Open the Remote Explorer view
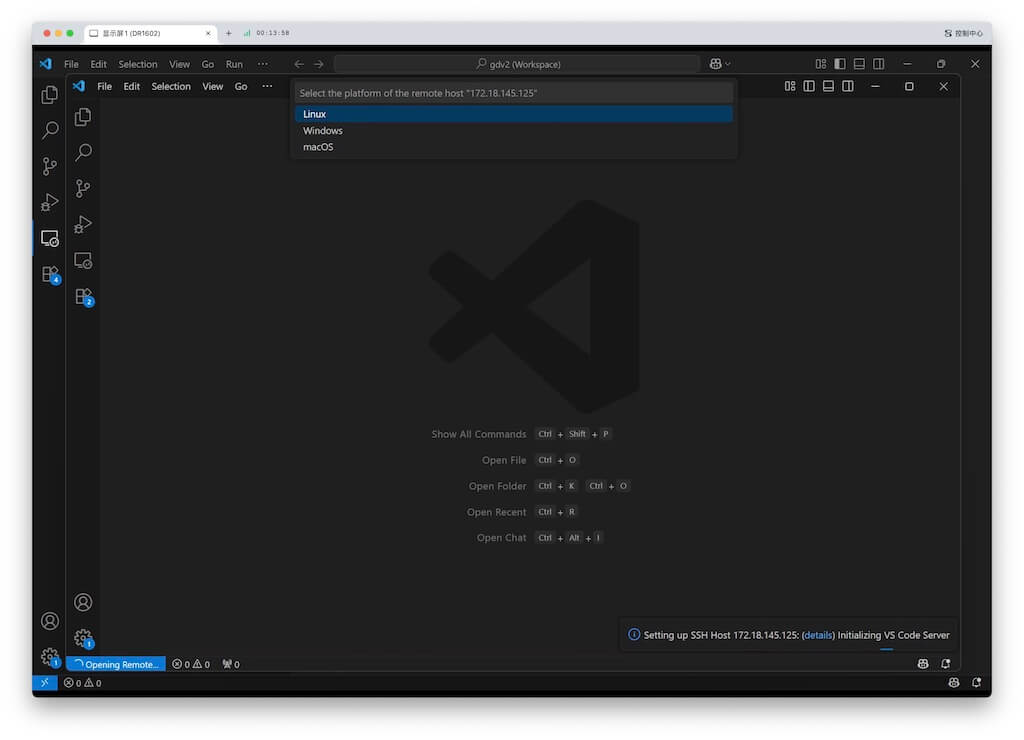1024x740 pixels. (83, 260)
